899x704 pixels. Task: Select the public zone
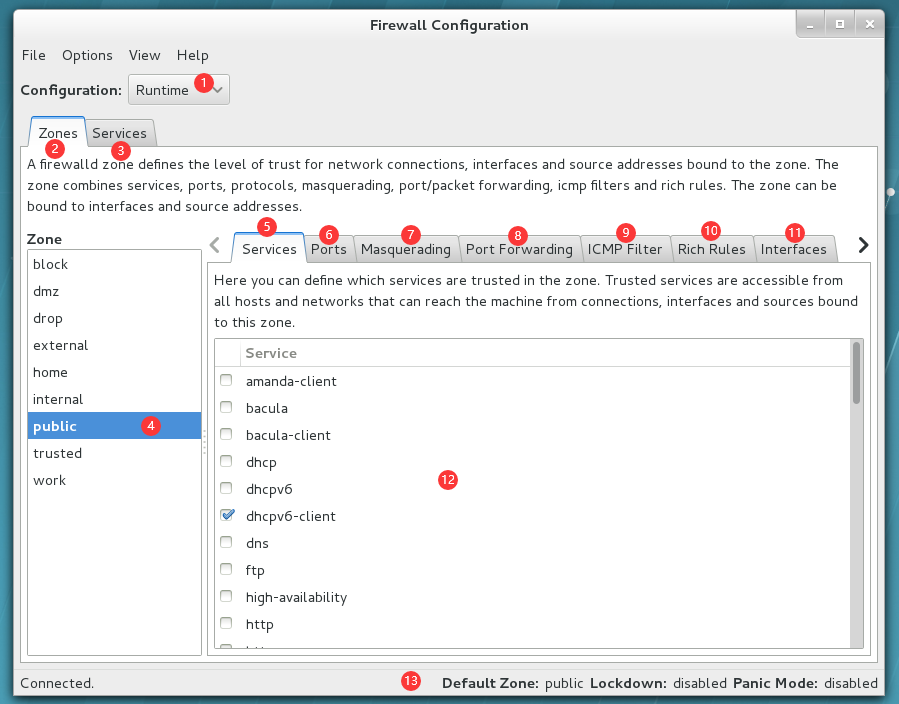coord(114,426)
